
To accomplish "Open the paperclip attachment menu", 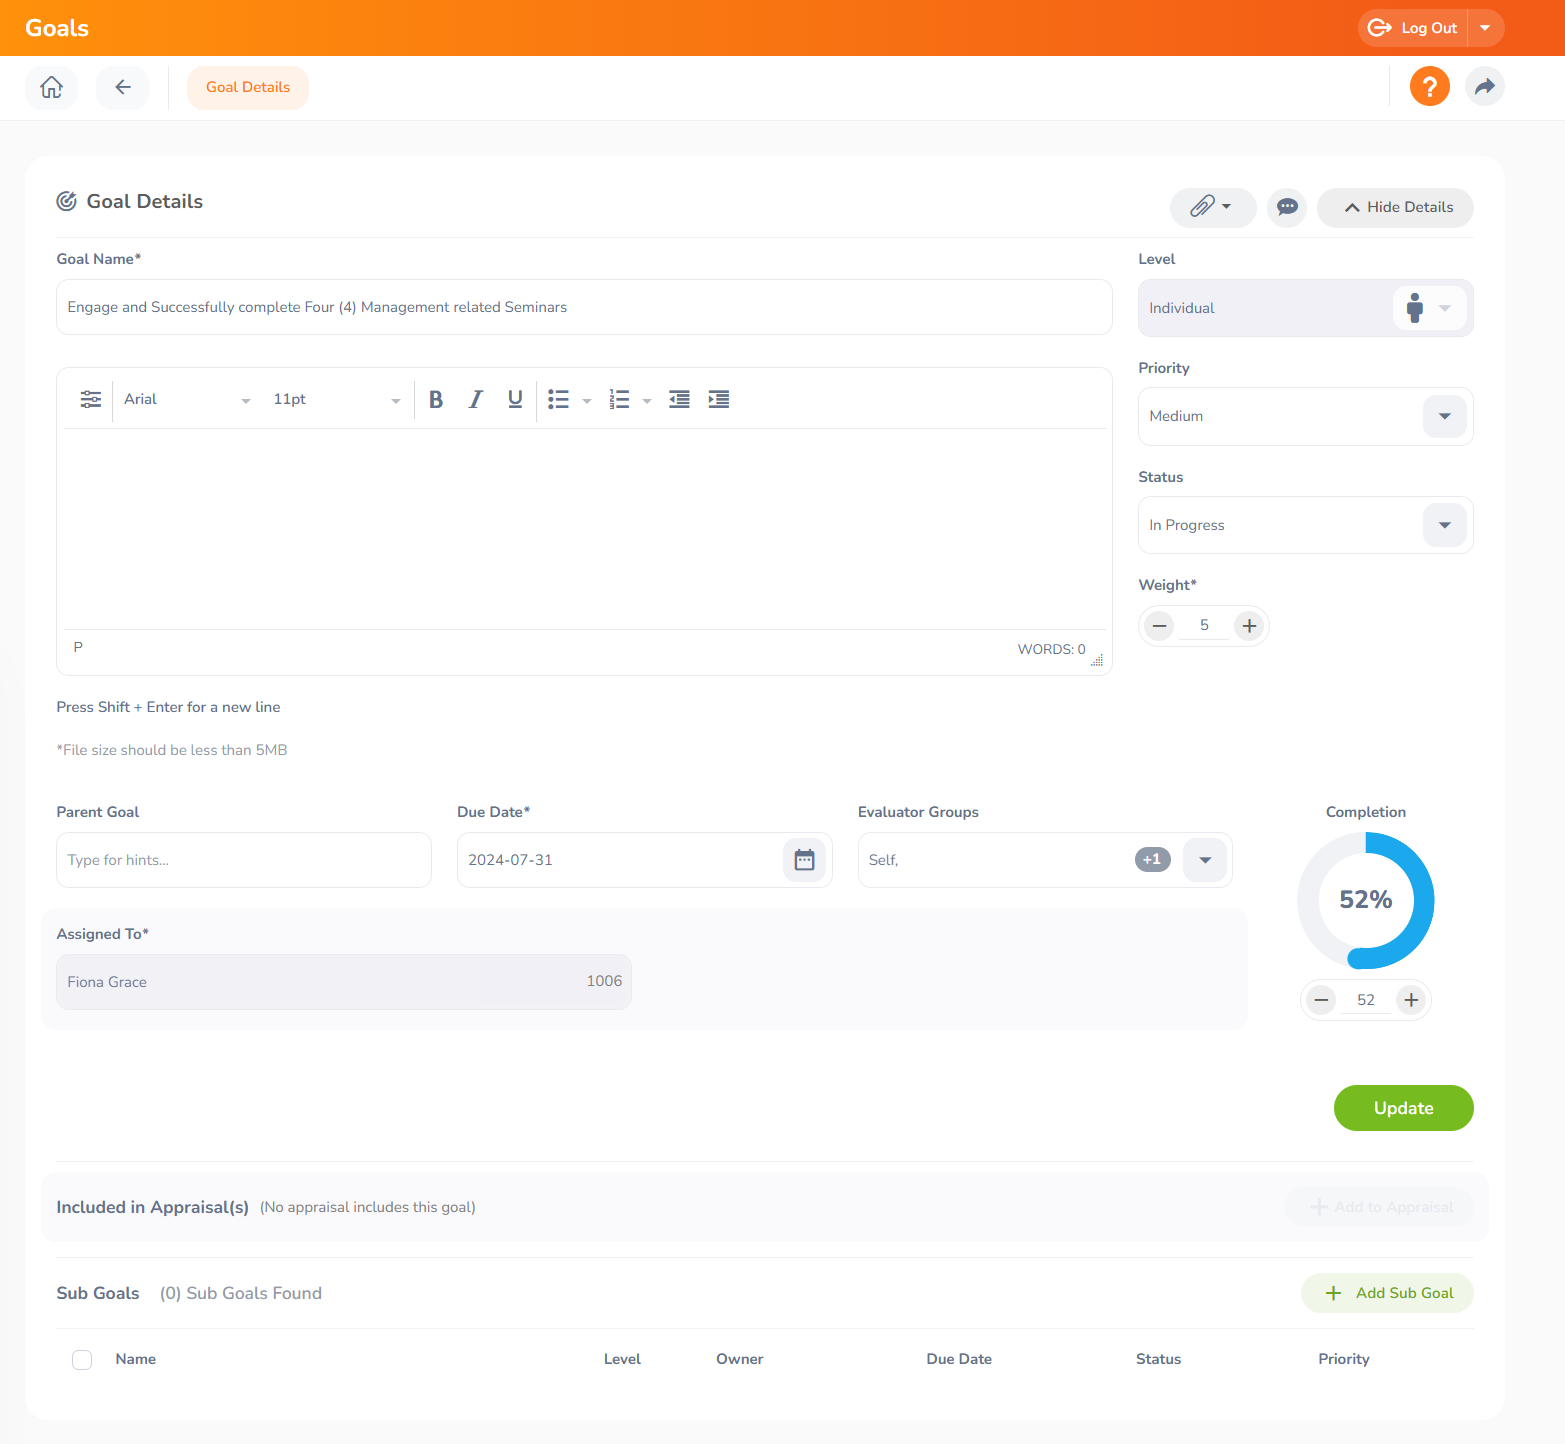I will [x=1212, y=207].
